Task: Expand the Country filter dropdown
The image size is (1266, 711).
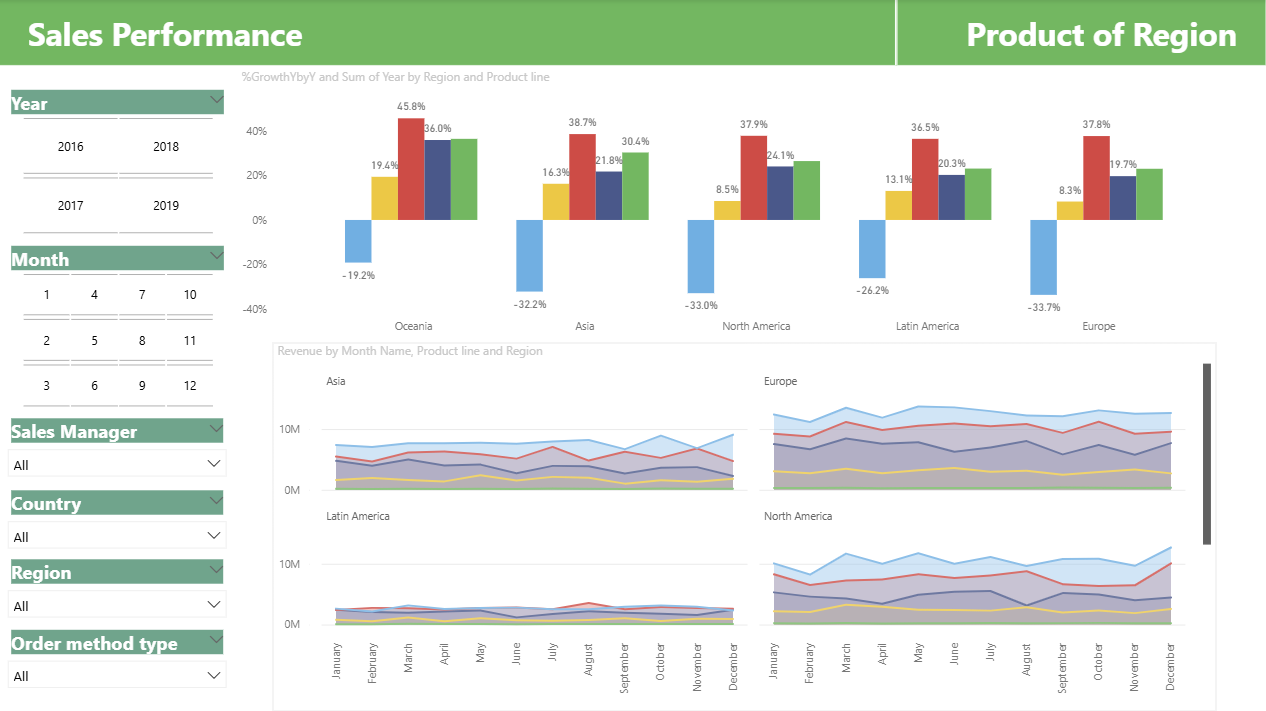Action: tap(117, 536)
